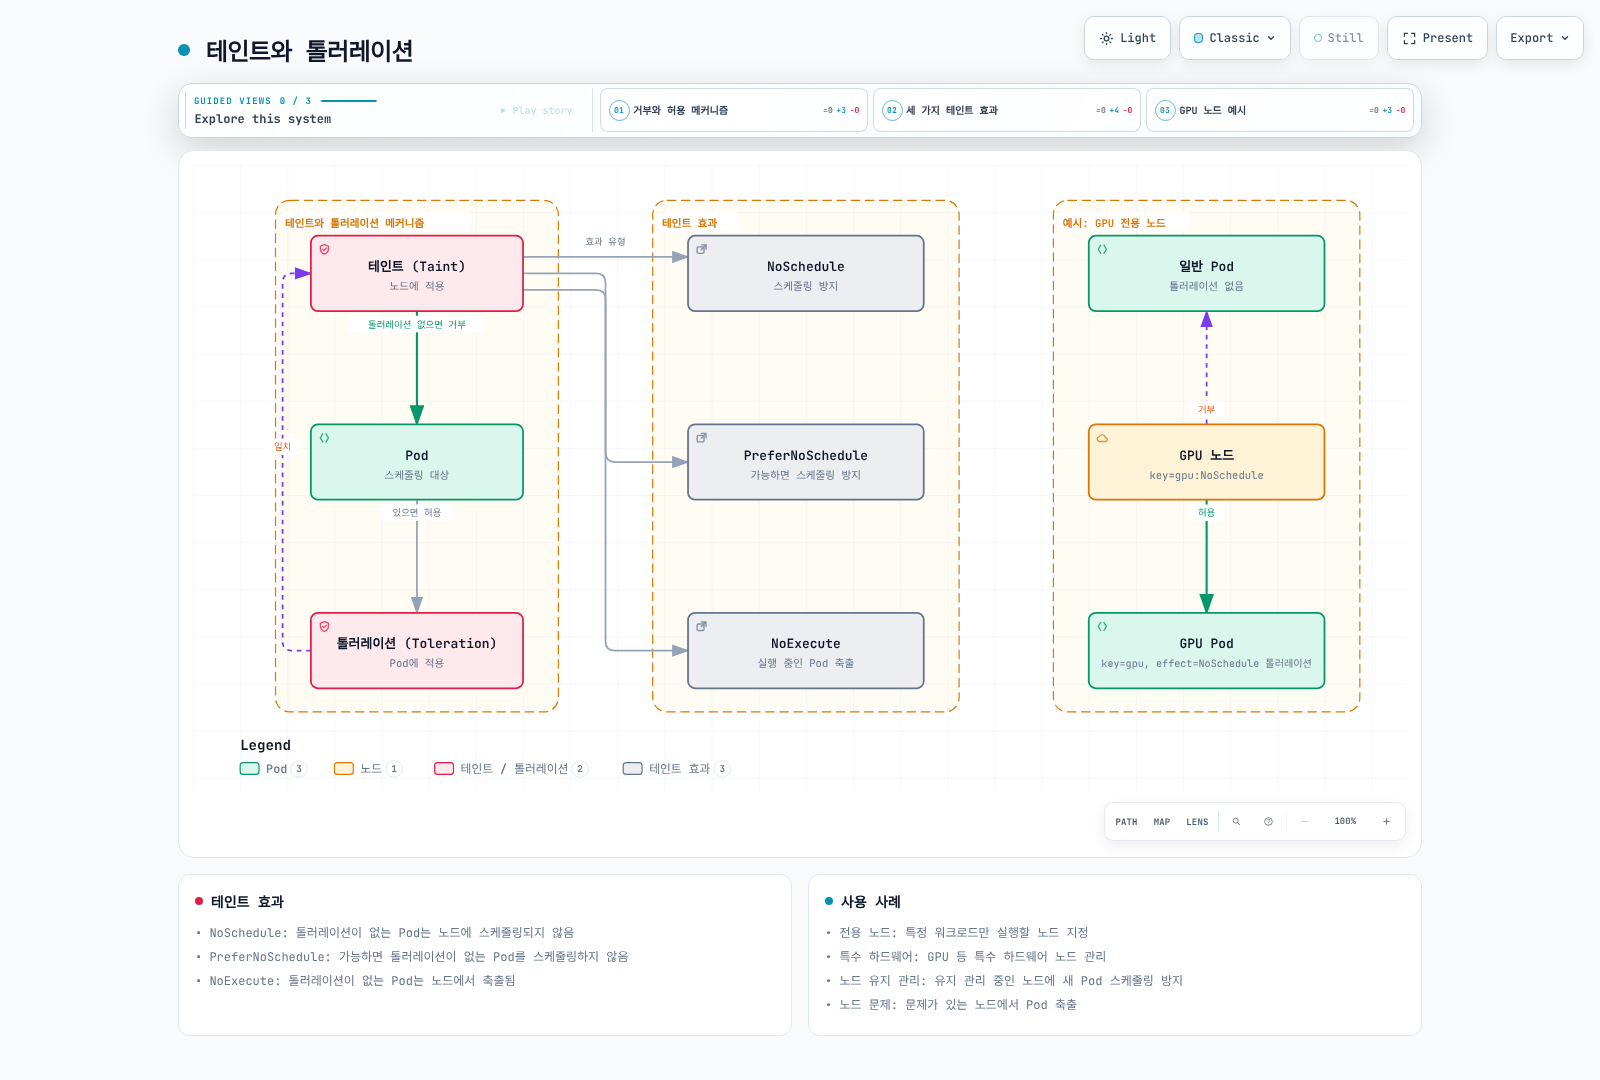Toggle the Still animation button
Viewport: 1600px width, 1080px height.
click(1339, 38)
